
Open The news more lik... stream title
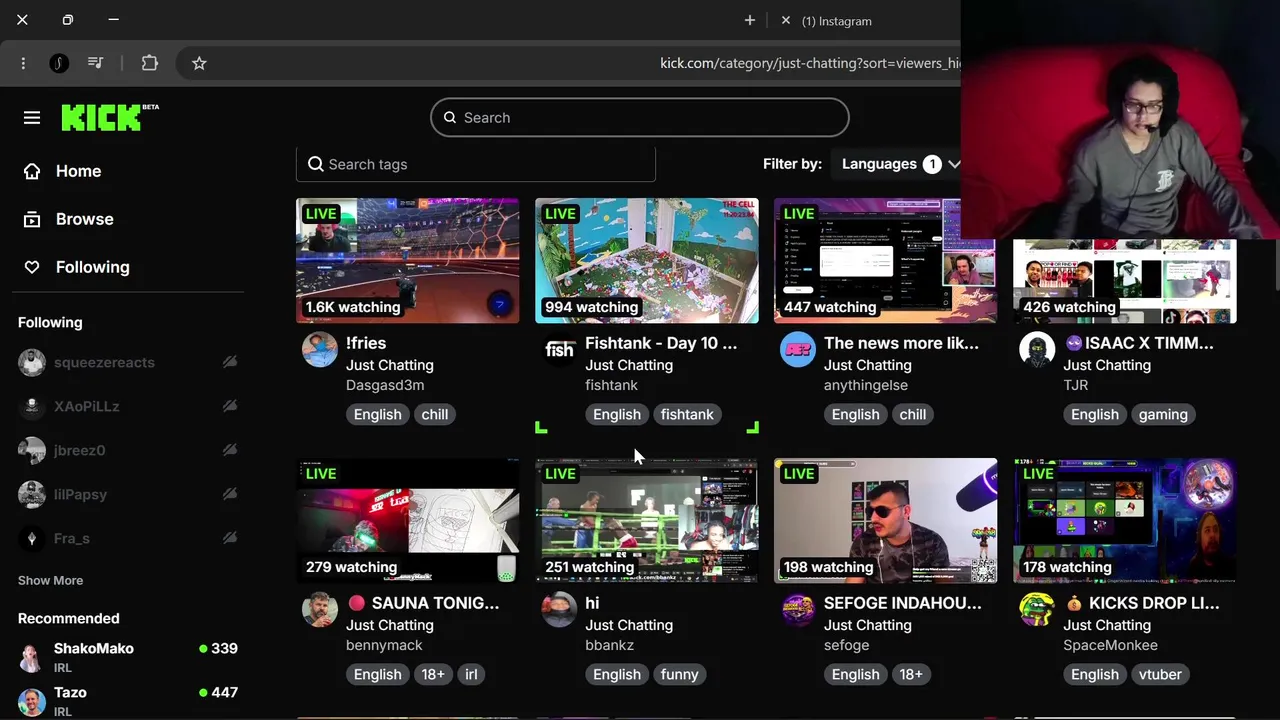[901, 343]
